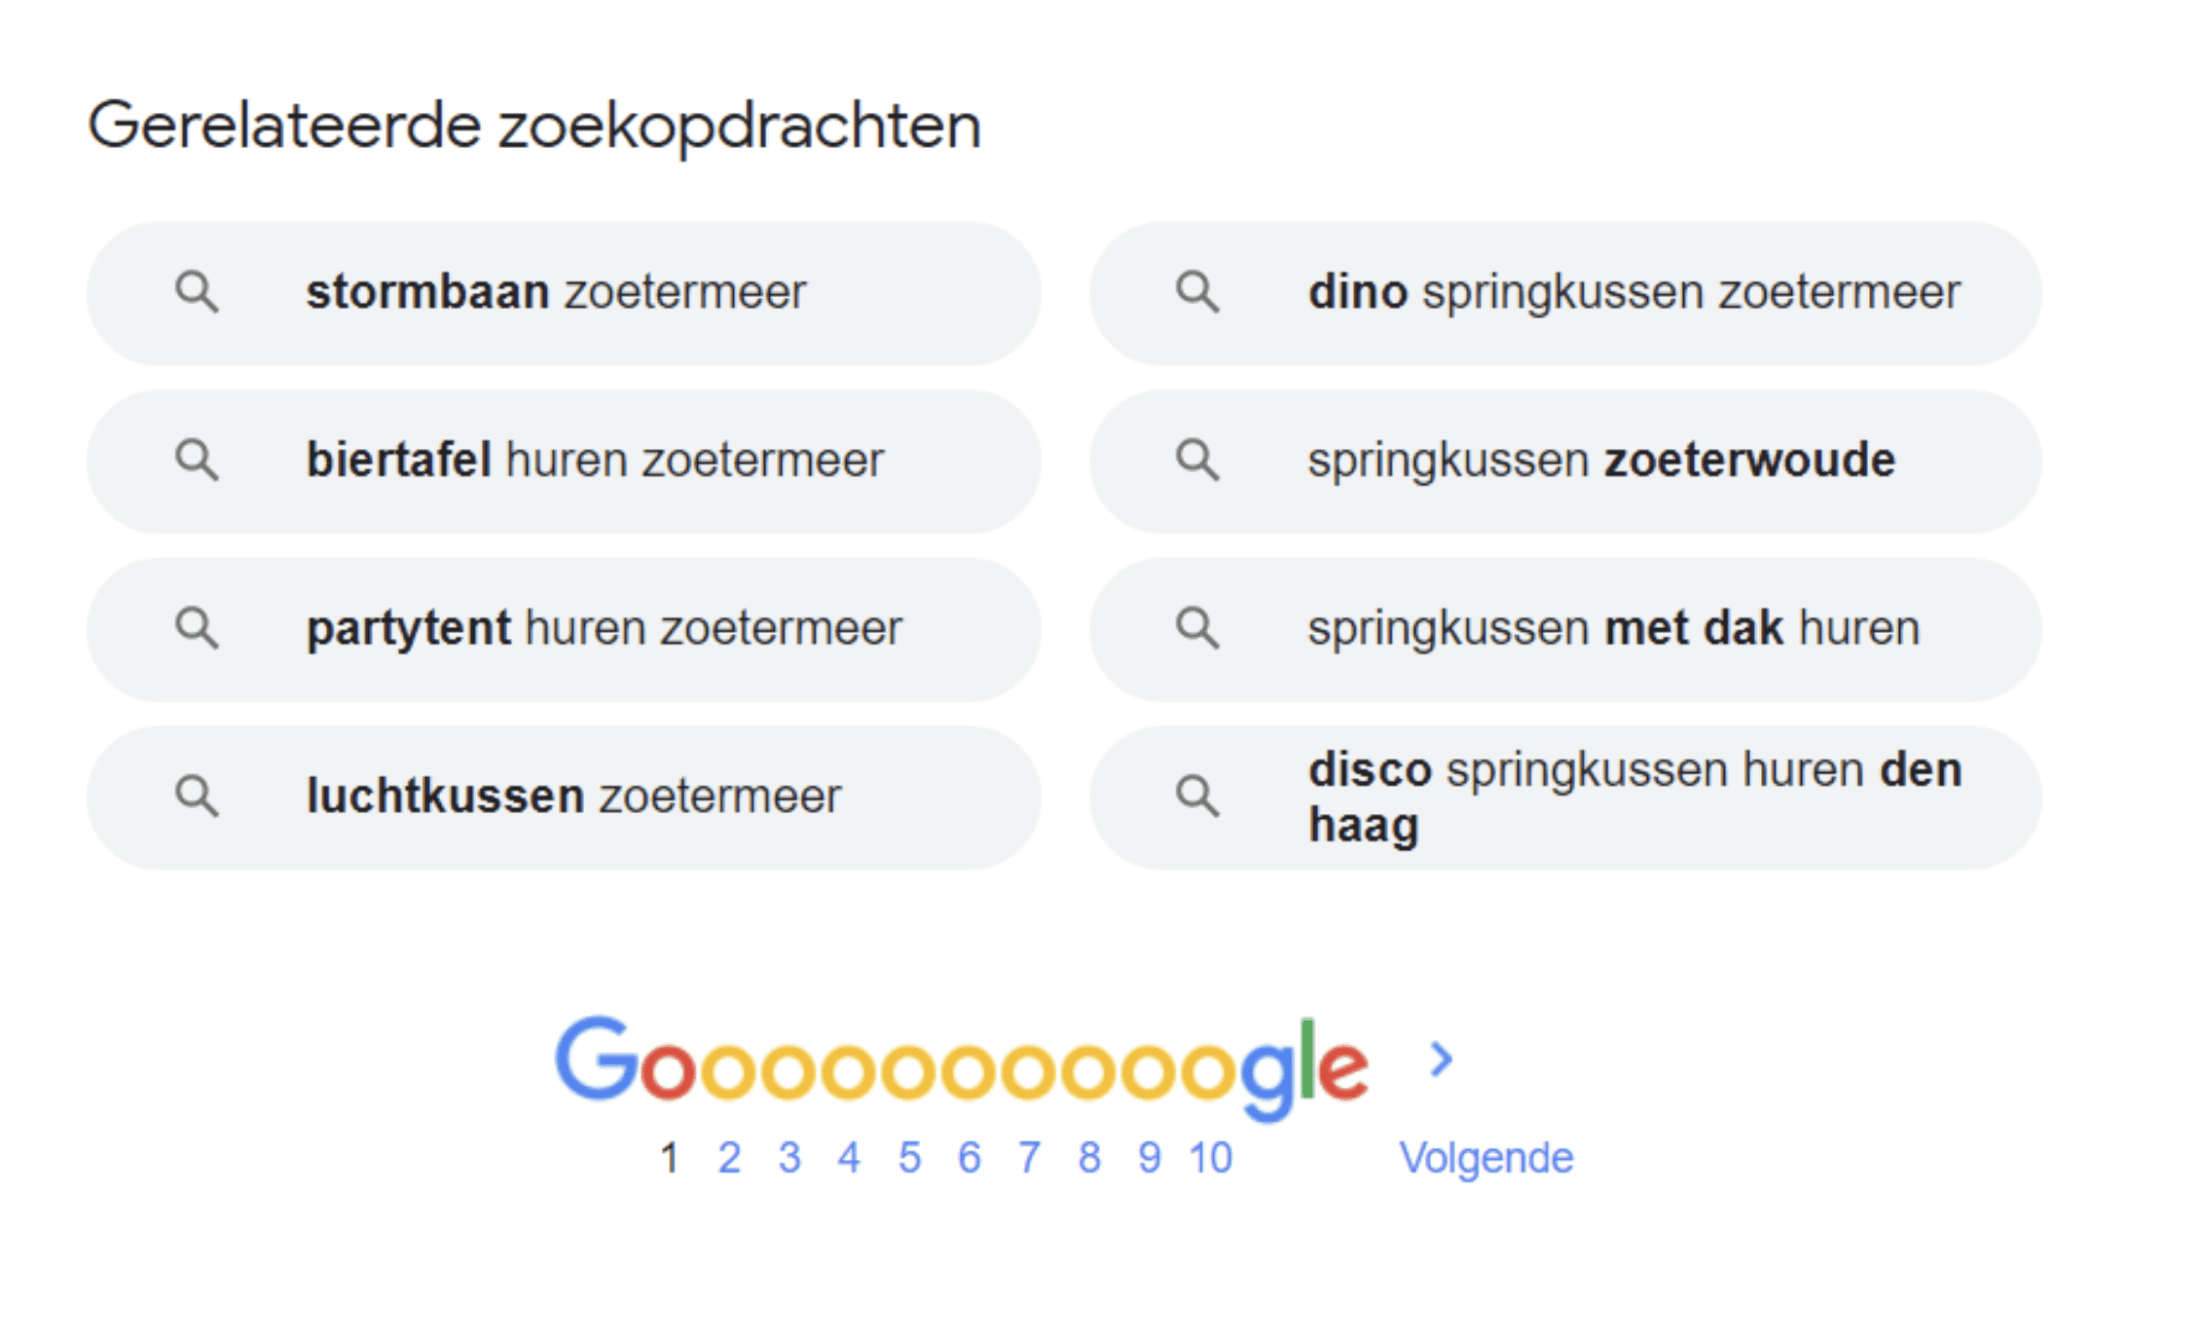Click magnifier icon next to luchtkussen zoetermeer
Screen dimensions: 2200x1338
(196, 797)
